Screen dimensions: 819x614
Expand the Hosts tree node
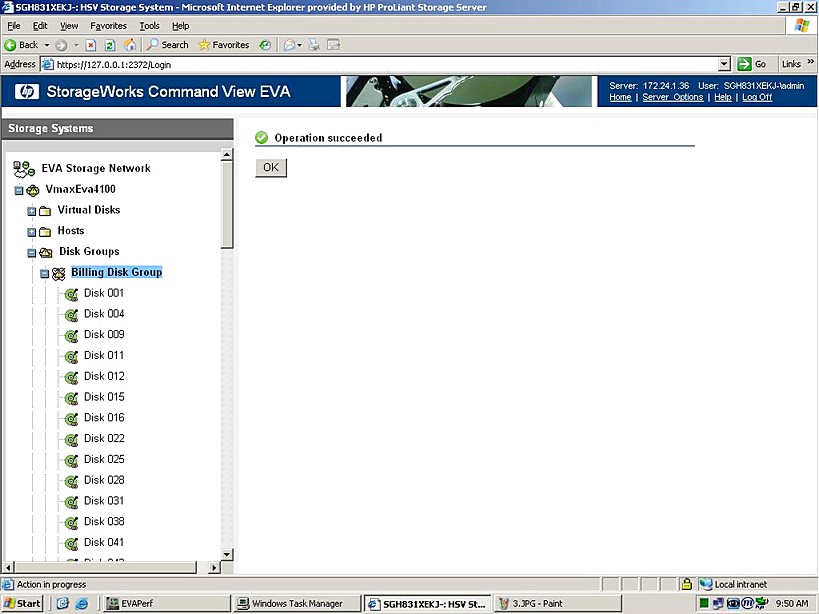coord(31,232)
